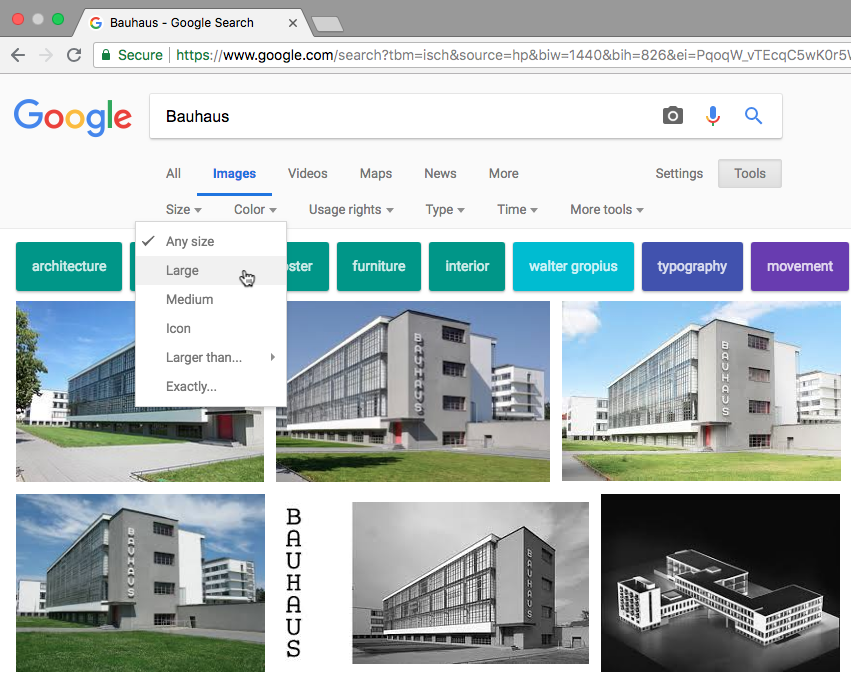Choose Large in the size menu
The height and width of the screenshot is (683, 851).
182,270
